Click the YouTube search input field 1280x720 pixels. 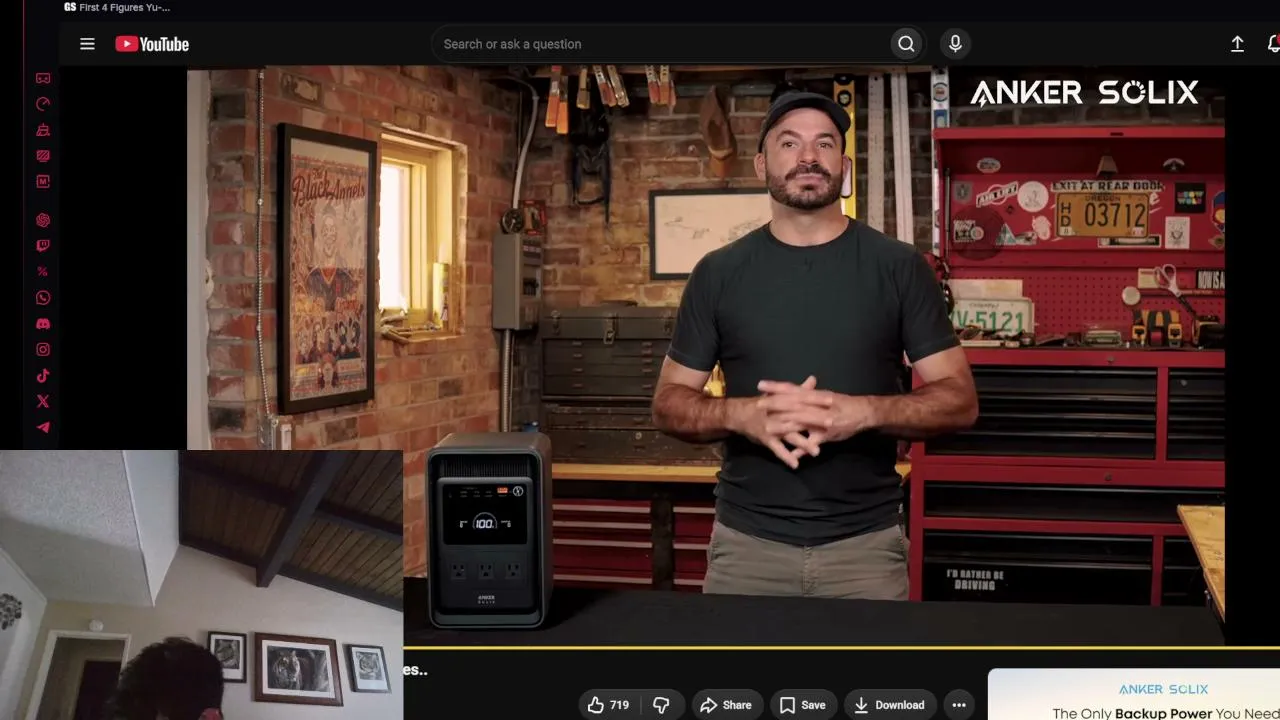tap(661, 44)
